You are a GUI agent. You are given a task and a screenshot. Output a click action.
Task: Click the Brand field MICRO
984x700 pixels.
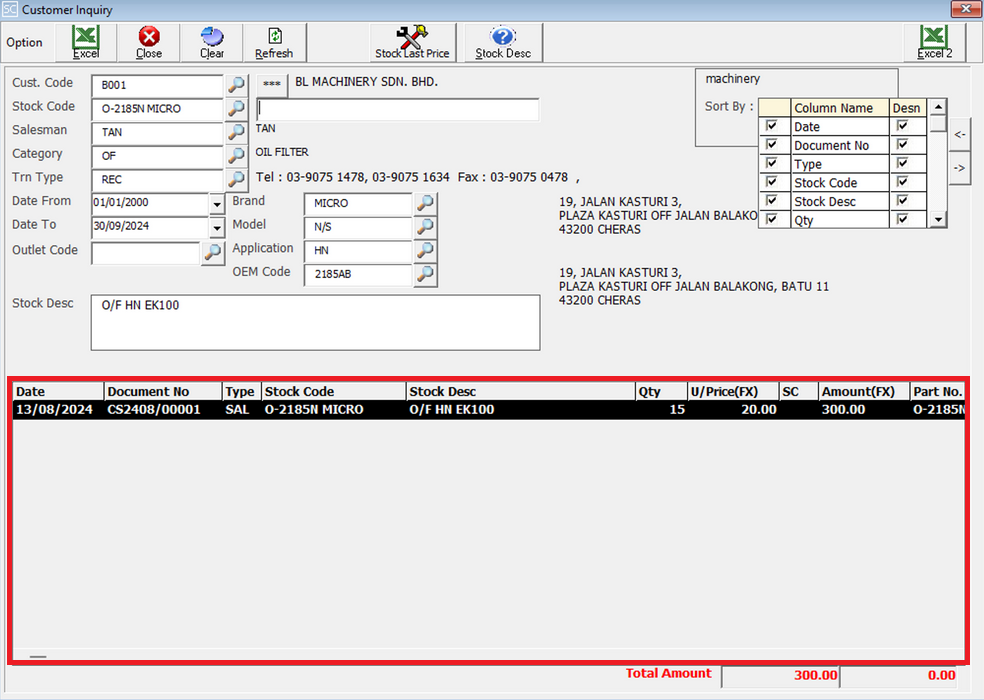coord(358,203)
